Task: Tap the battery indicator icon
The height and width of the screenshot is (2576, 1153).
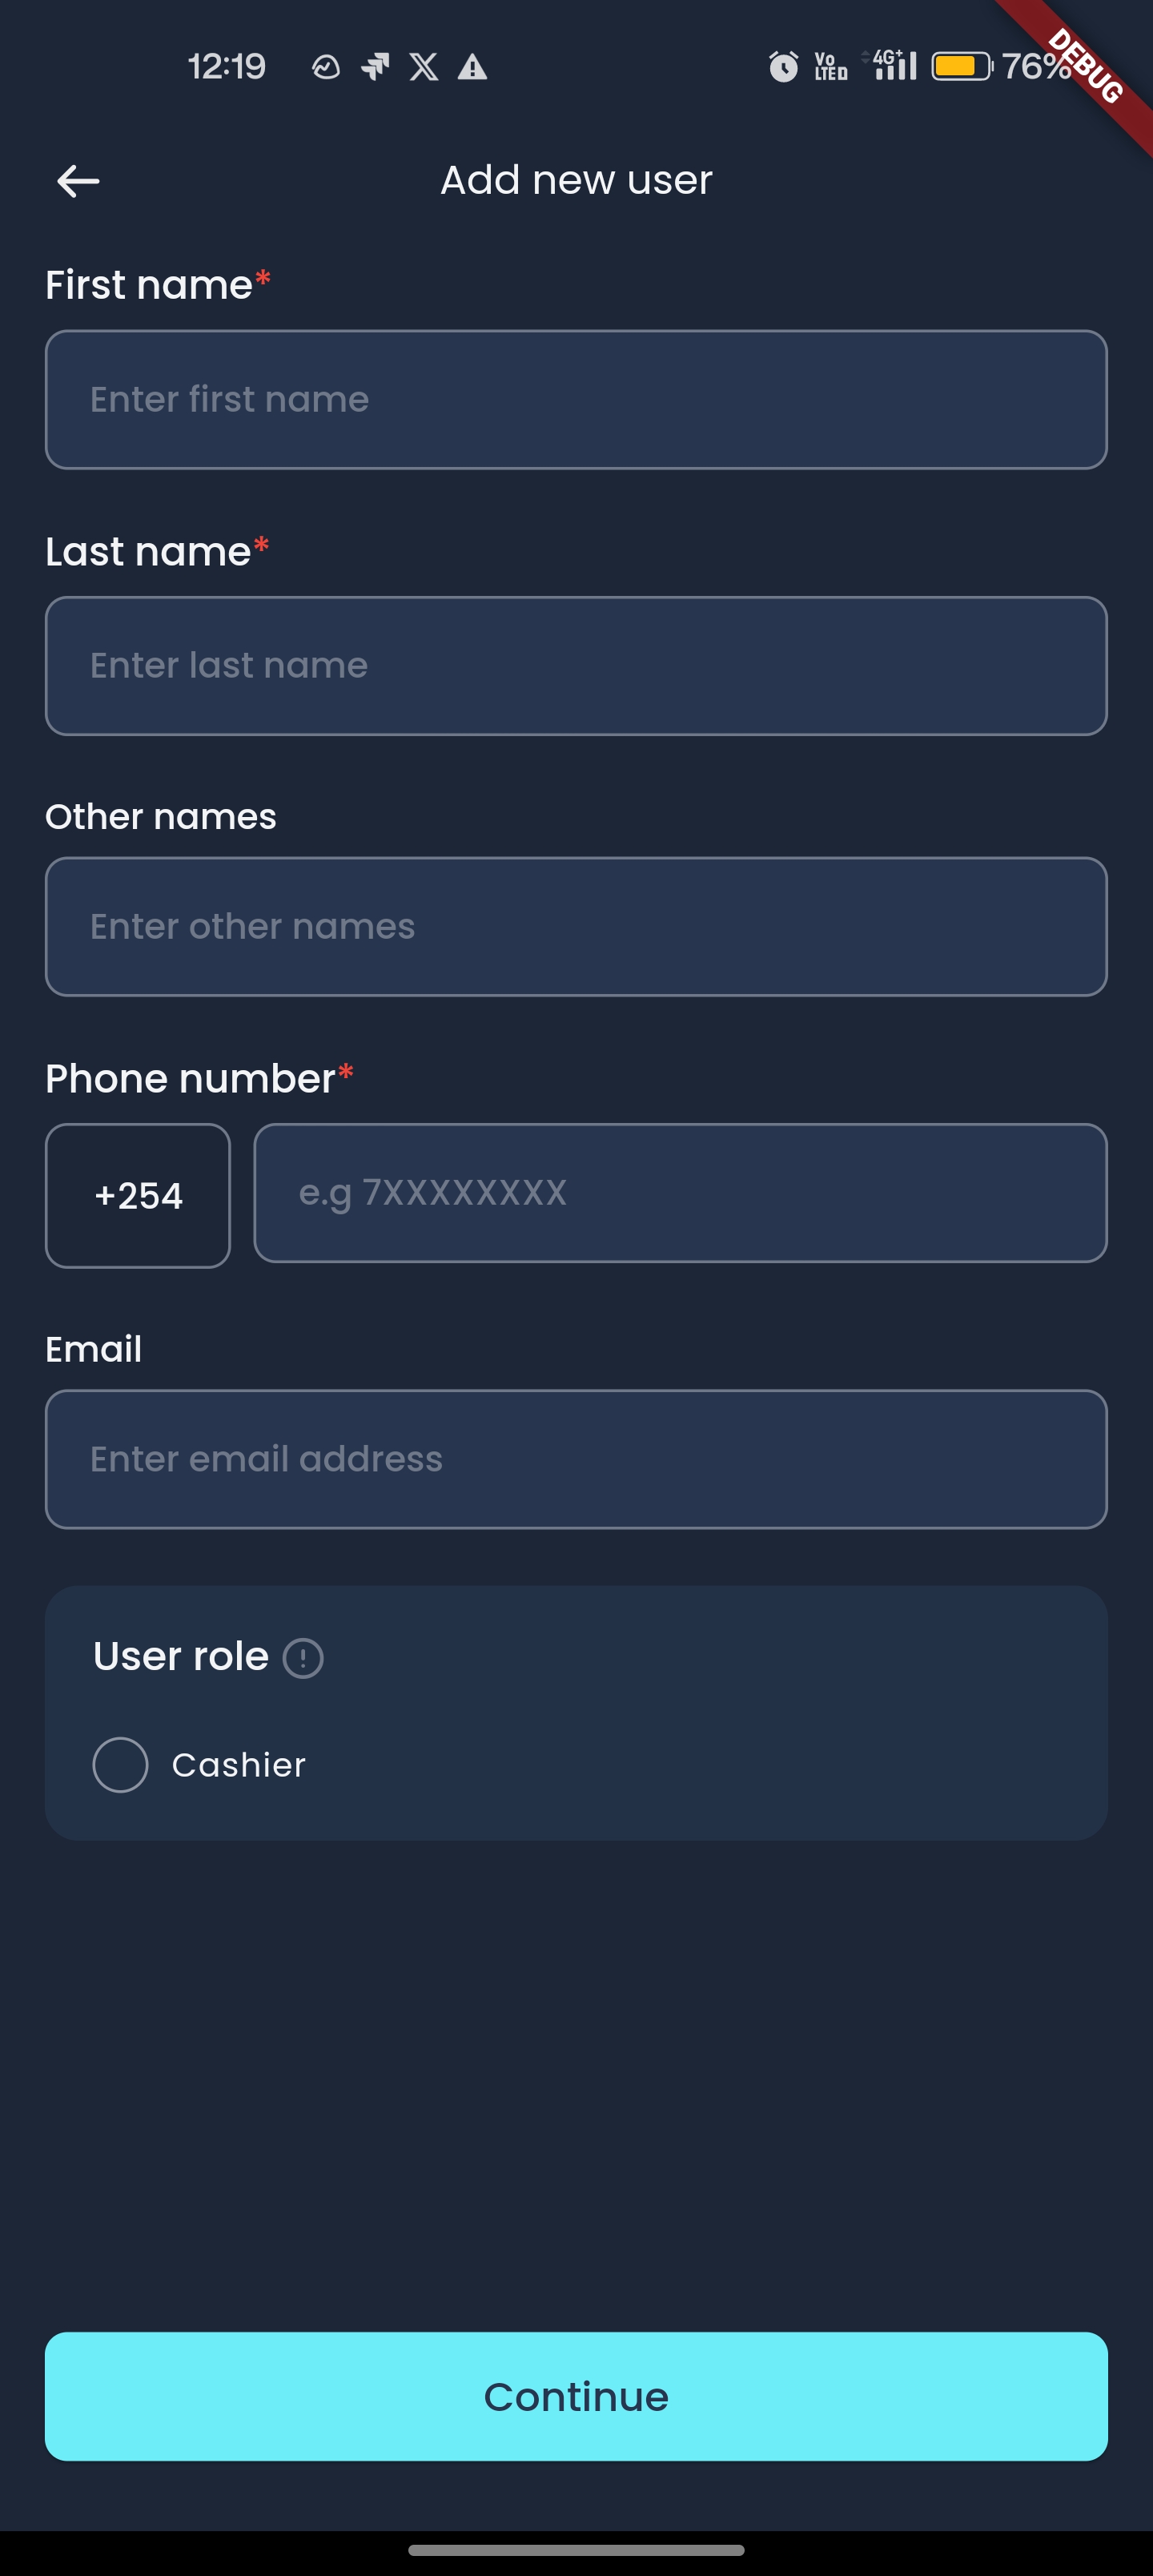Action: coord(961,67)
